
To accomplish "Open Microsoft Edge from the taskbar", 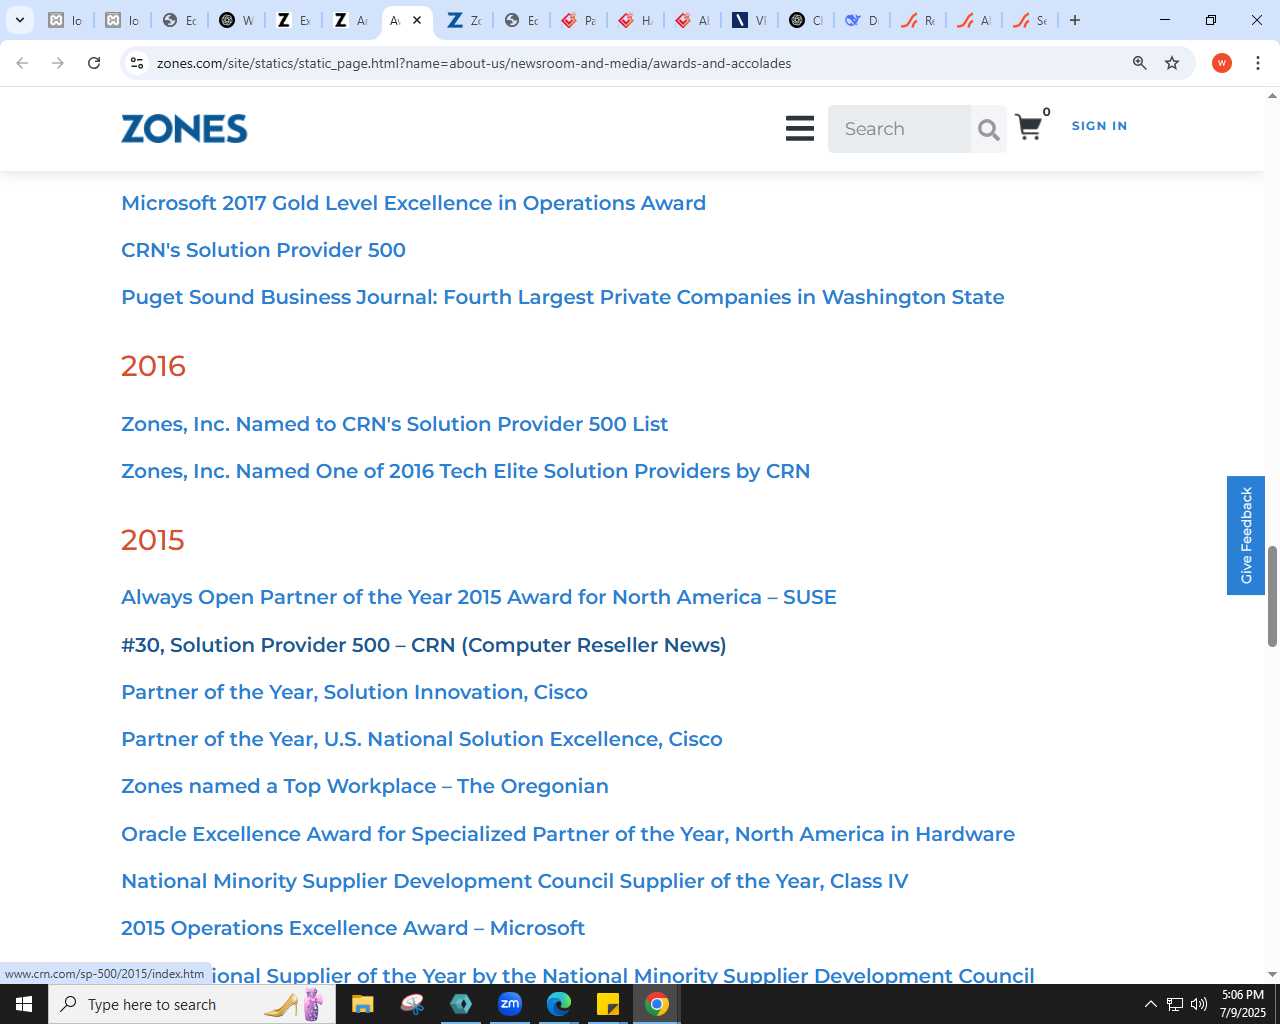I will [558, 1004].
